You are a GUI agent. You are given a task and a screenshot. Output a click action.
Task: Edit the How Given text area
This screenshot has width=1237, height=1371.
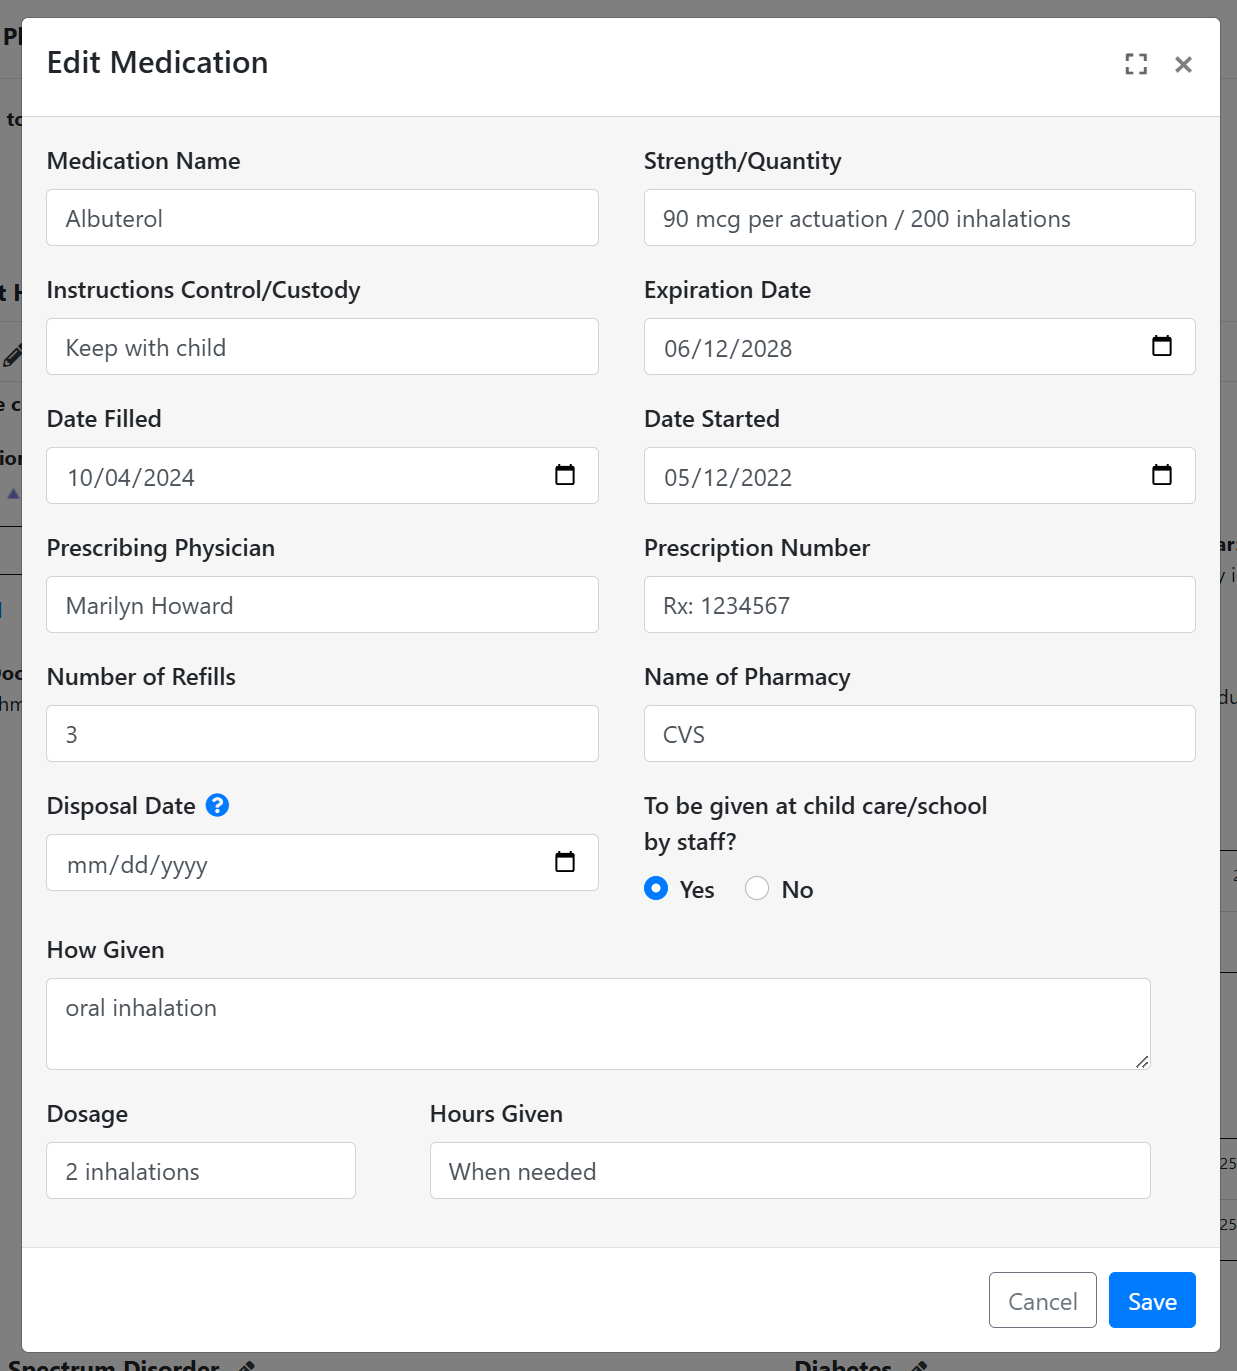coord(598,1024)
